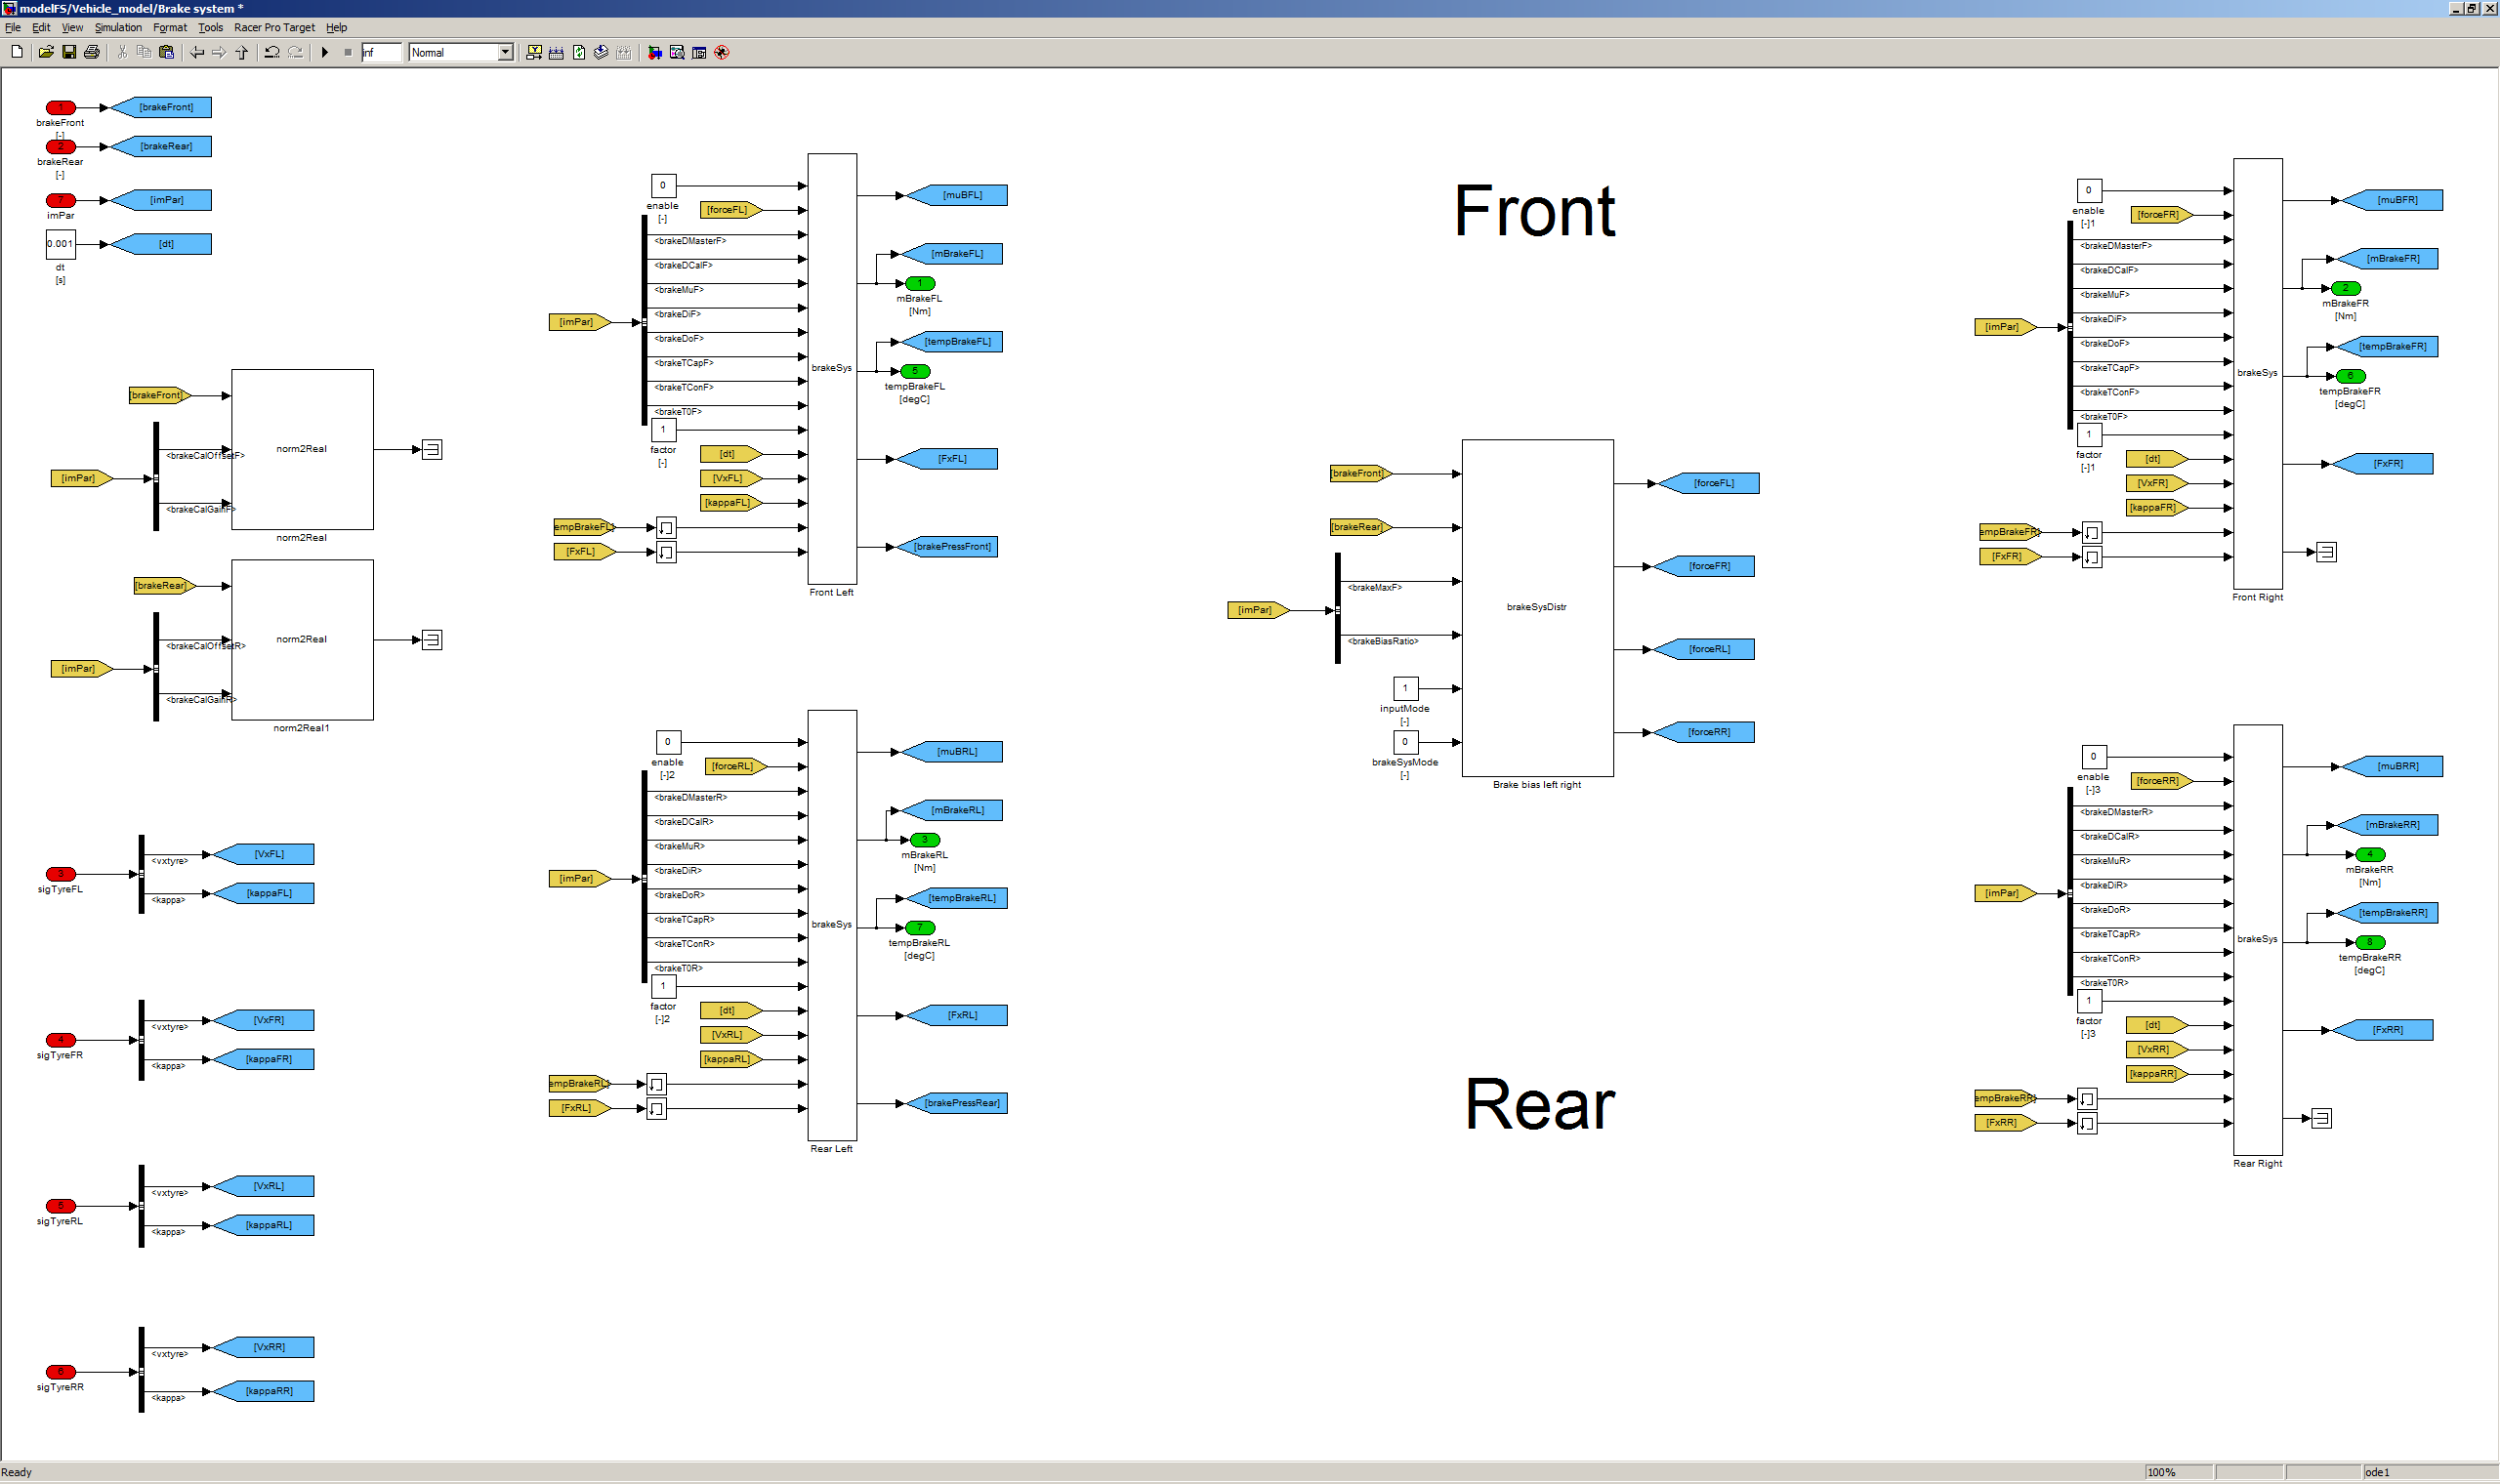
Task: Open the Racer Pro Target menu
Action: click(274, 28)
